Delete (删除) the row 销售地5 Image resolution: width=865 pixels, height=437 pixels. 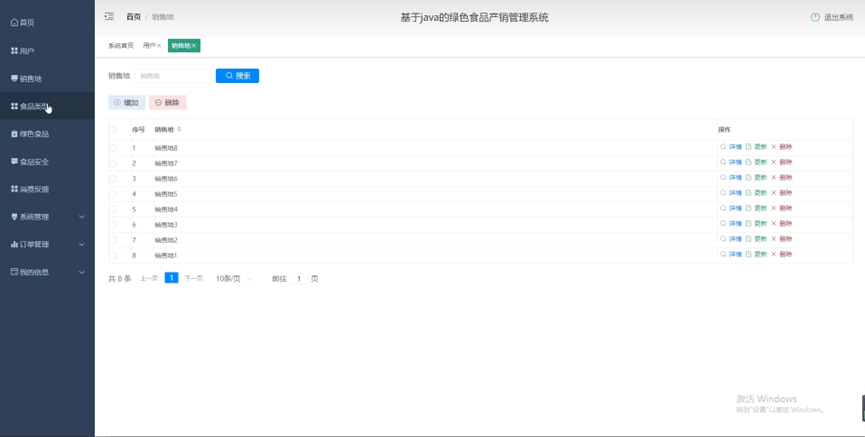click(782, 193)
